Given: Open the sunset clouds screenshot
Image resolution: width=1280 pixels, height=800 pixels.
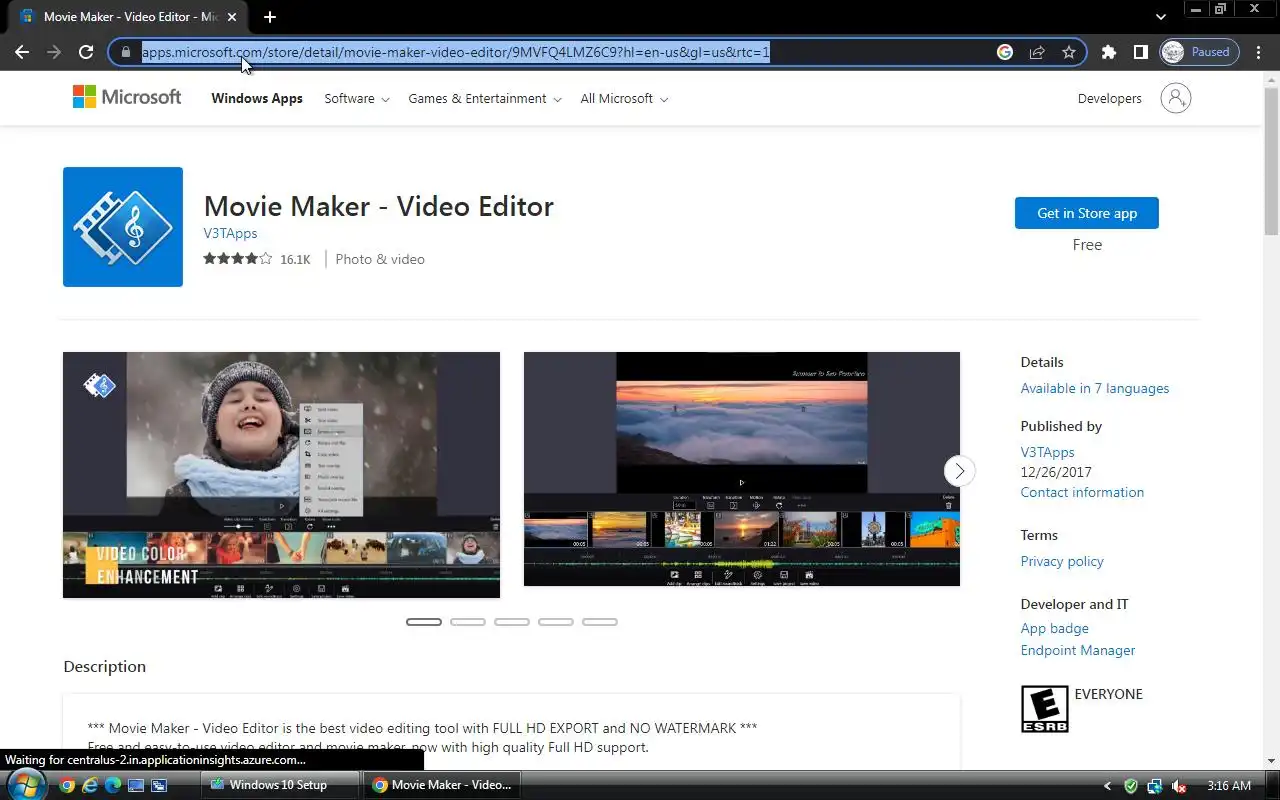Looking at the screenshot, I should 742,469.
